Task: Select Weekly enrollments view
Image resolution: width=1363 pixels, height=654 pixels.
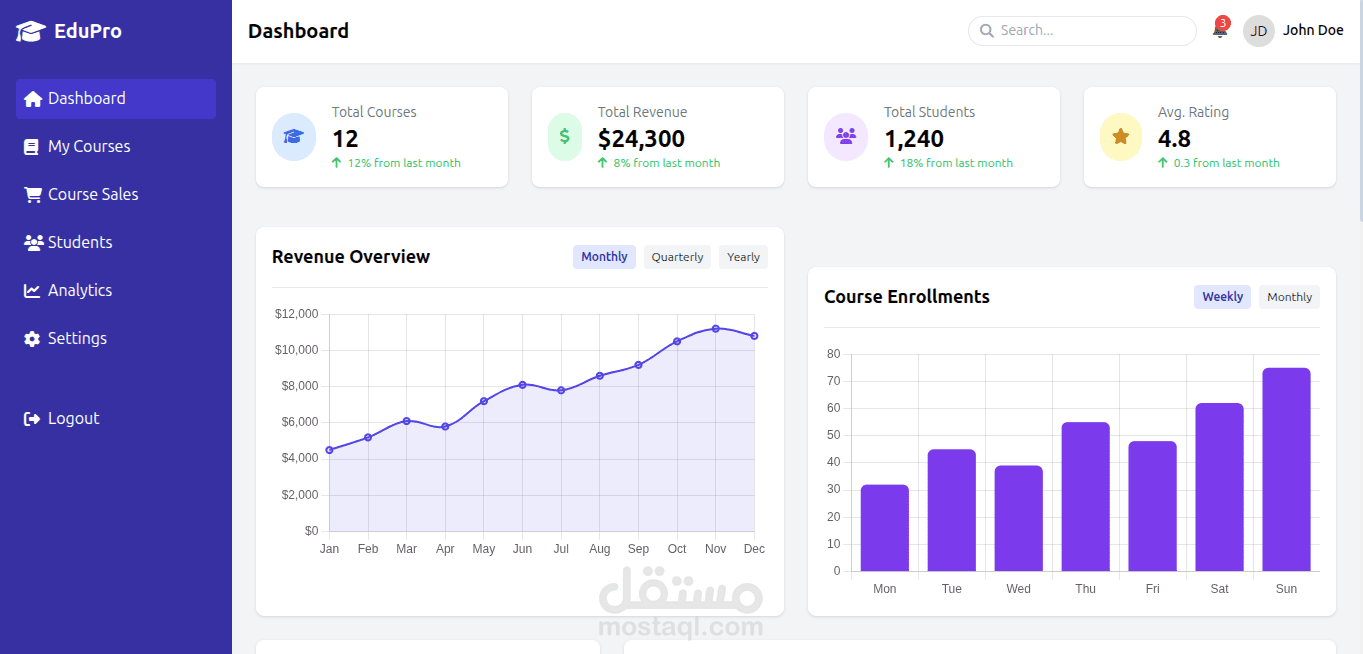Action: tap(1222, 297)
